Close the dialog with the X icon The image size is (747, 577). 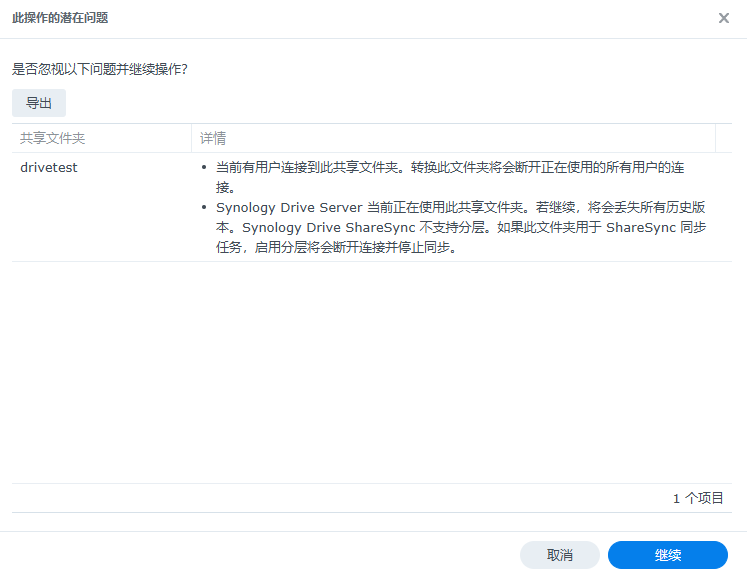[x=724, y=18]
